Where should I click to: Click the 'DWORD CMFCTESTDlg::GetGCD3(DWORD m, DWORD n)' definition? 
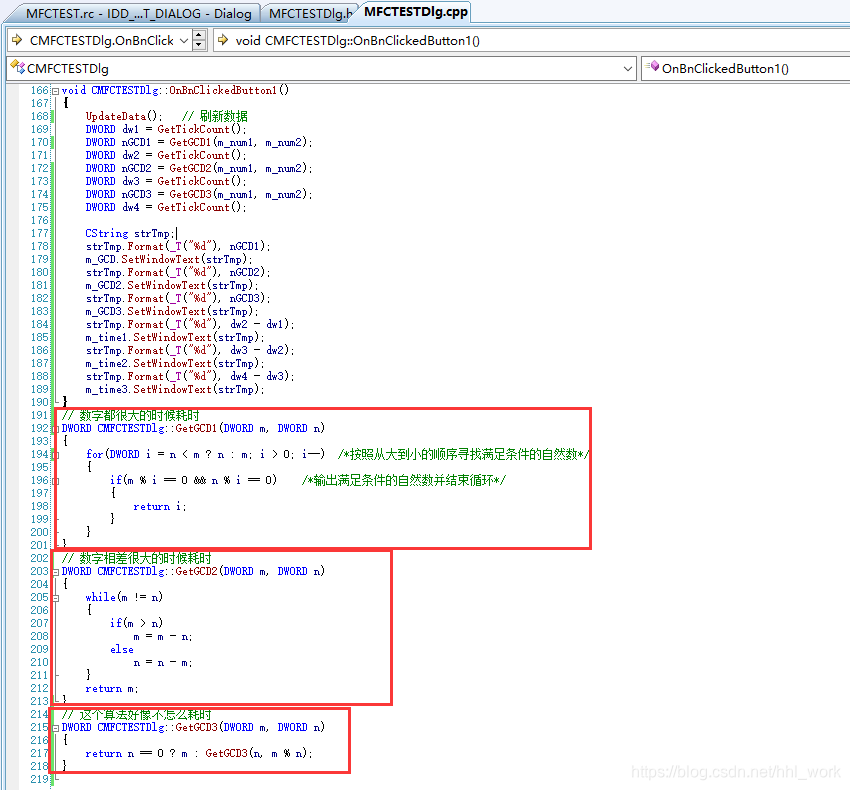193,728
